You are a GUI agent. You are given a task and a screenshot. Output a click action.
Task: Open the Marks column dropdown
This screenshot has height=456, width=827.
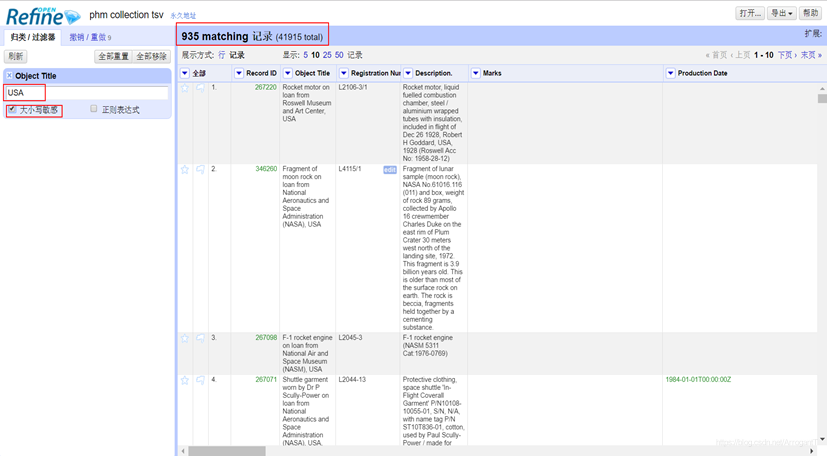tap(476, 73)
